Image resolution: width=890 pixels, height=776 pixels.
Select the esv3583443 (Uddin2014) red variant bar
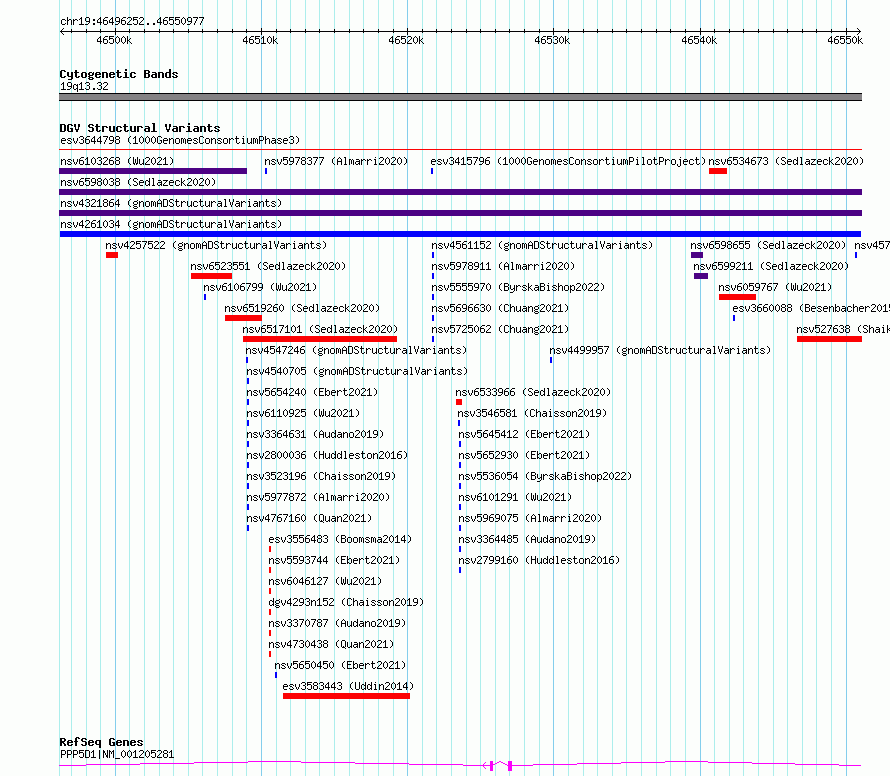tap(346, 696)
